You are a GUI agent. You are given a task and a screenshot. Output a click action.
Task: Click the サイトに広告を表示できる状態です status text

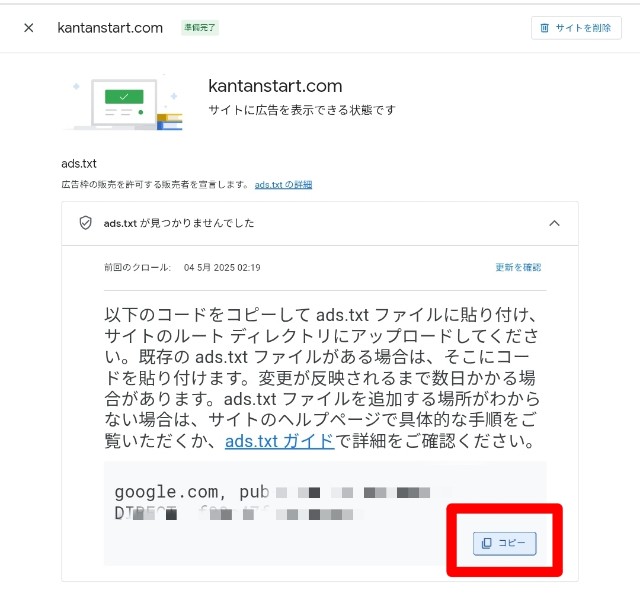coord(302,110)
